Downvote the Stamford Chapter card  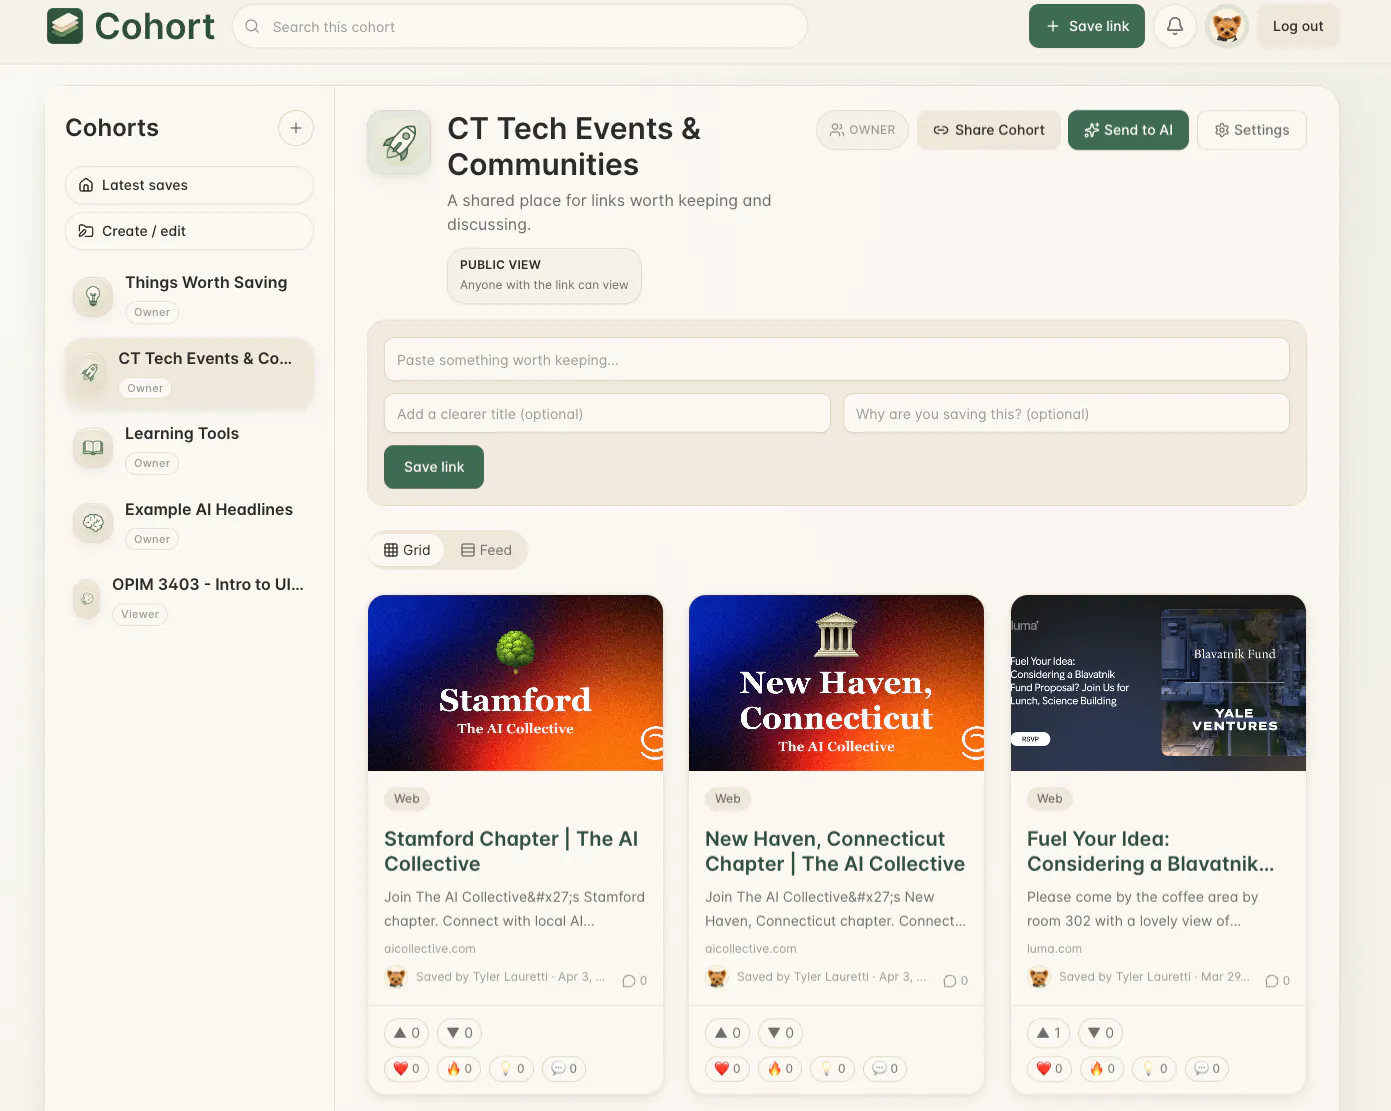(459, 1033)
